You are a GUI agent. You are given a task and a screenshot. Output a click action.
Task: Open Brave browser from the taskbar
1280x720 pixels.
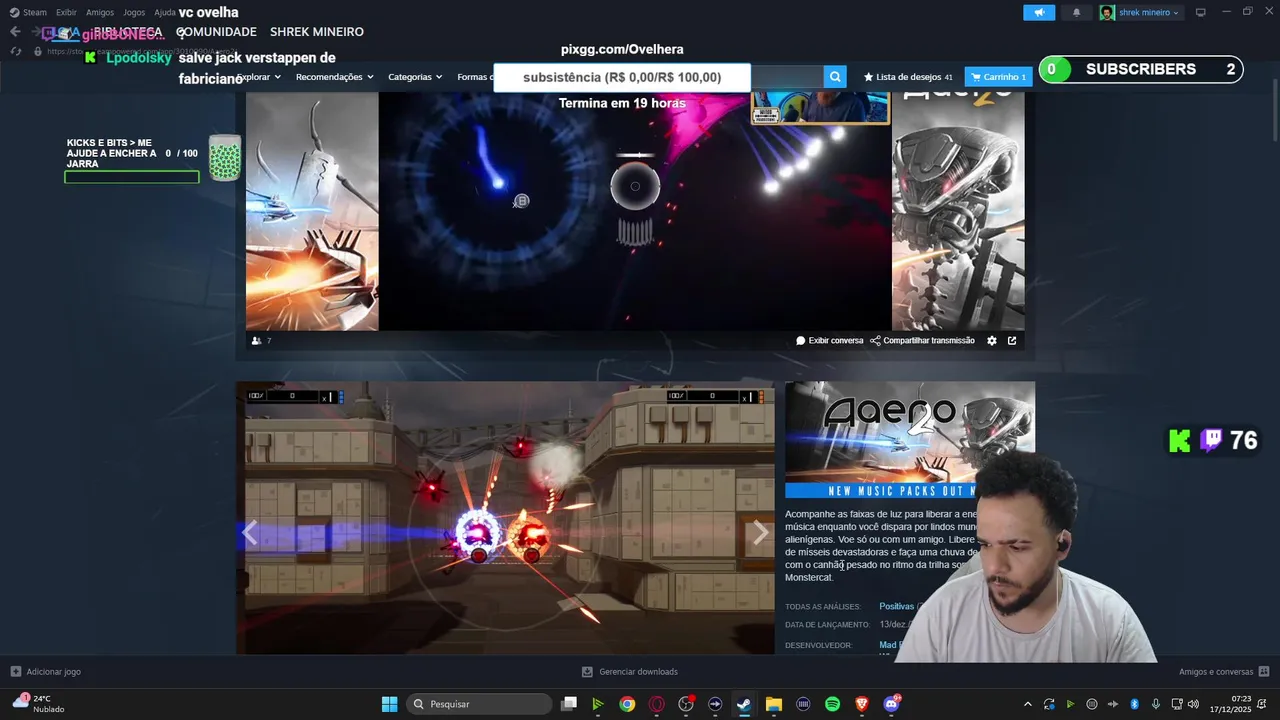[861, 704]
